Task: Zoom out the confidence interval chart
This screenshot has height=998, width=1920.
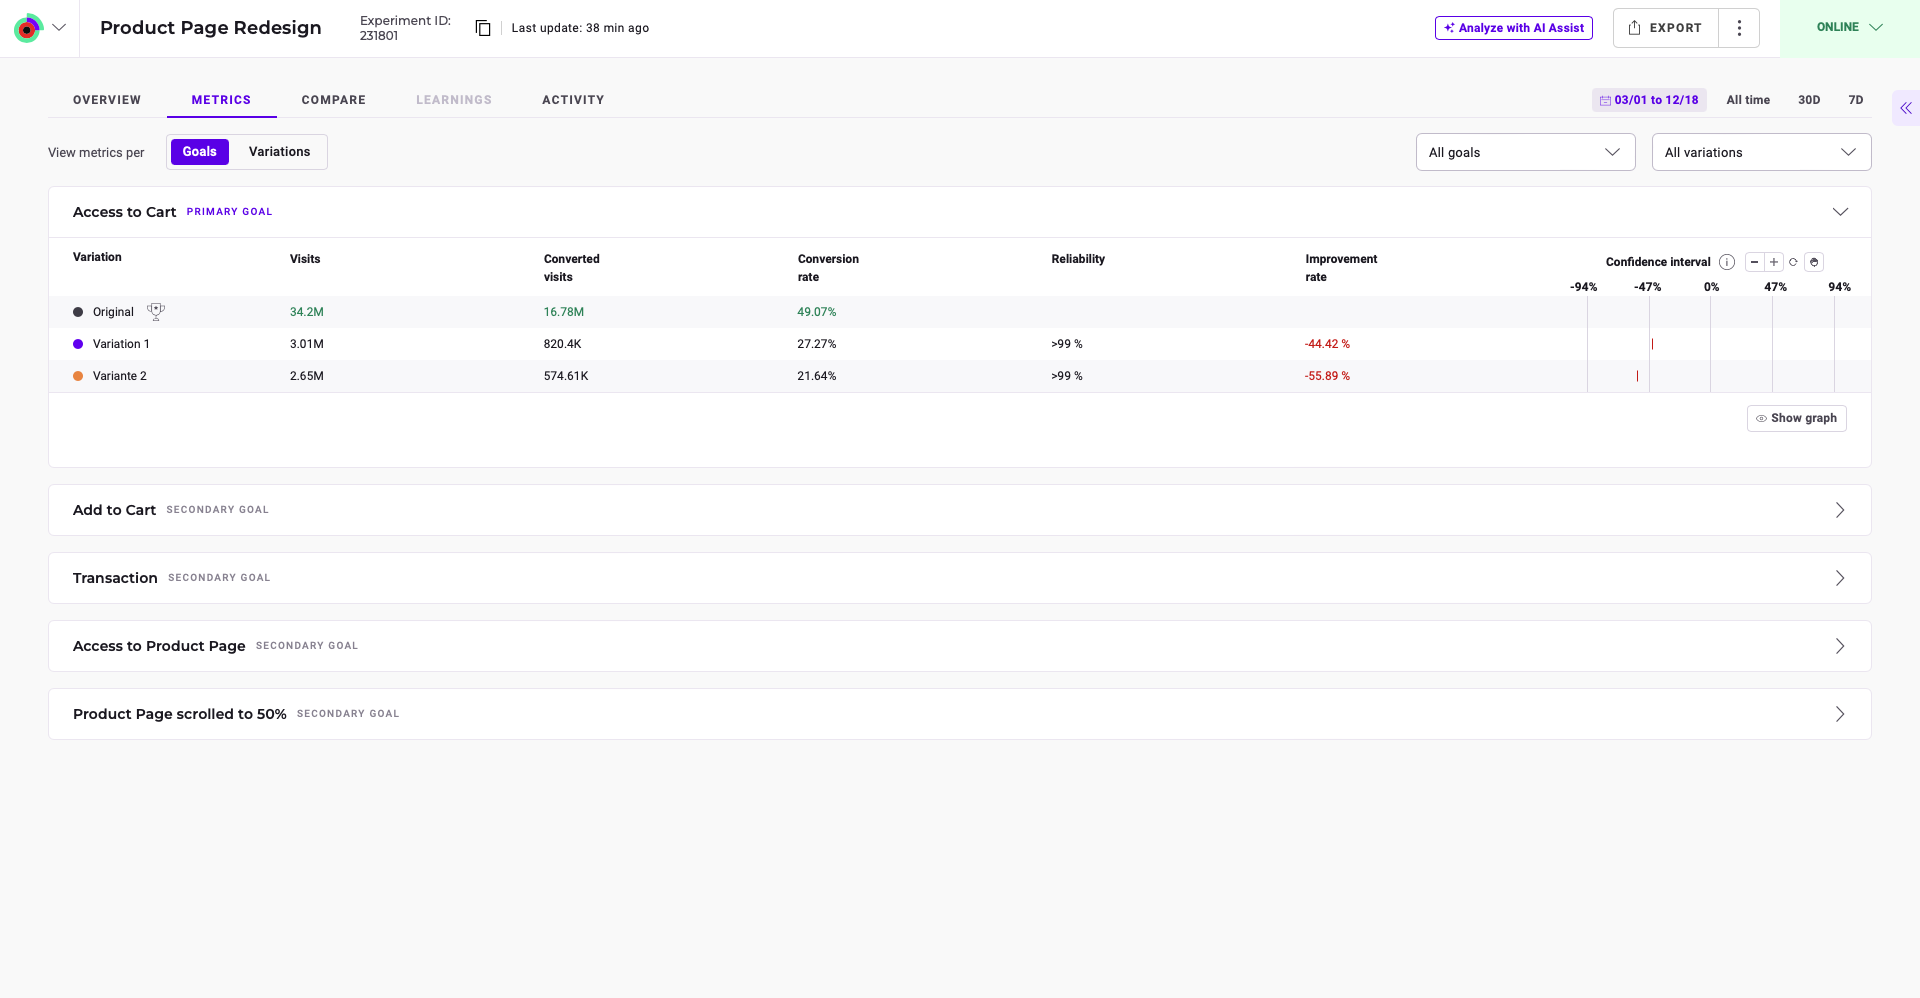Action: 1754,262
